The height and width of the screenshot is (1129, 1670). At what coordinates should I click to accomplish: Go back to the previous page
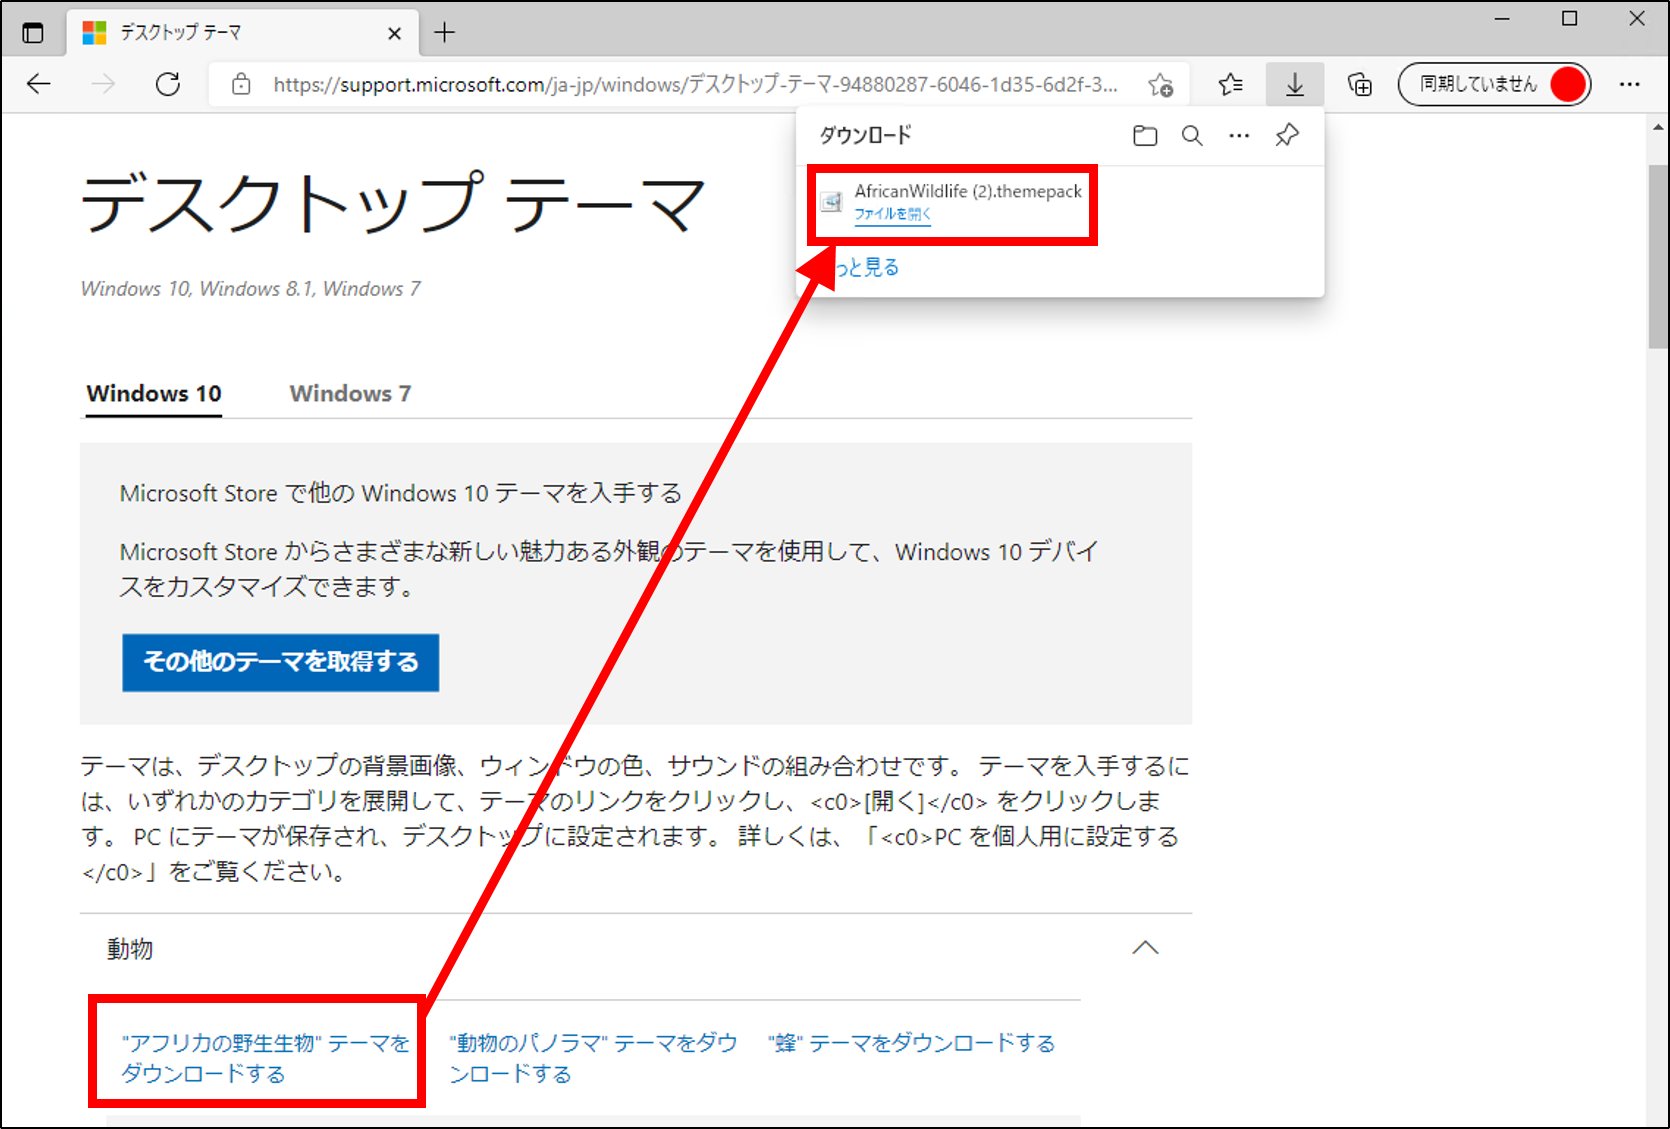[38, 84]
